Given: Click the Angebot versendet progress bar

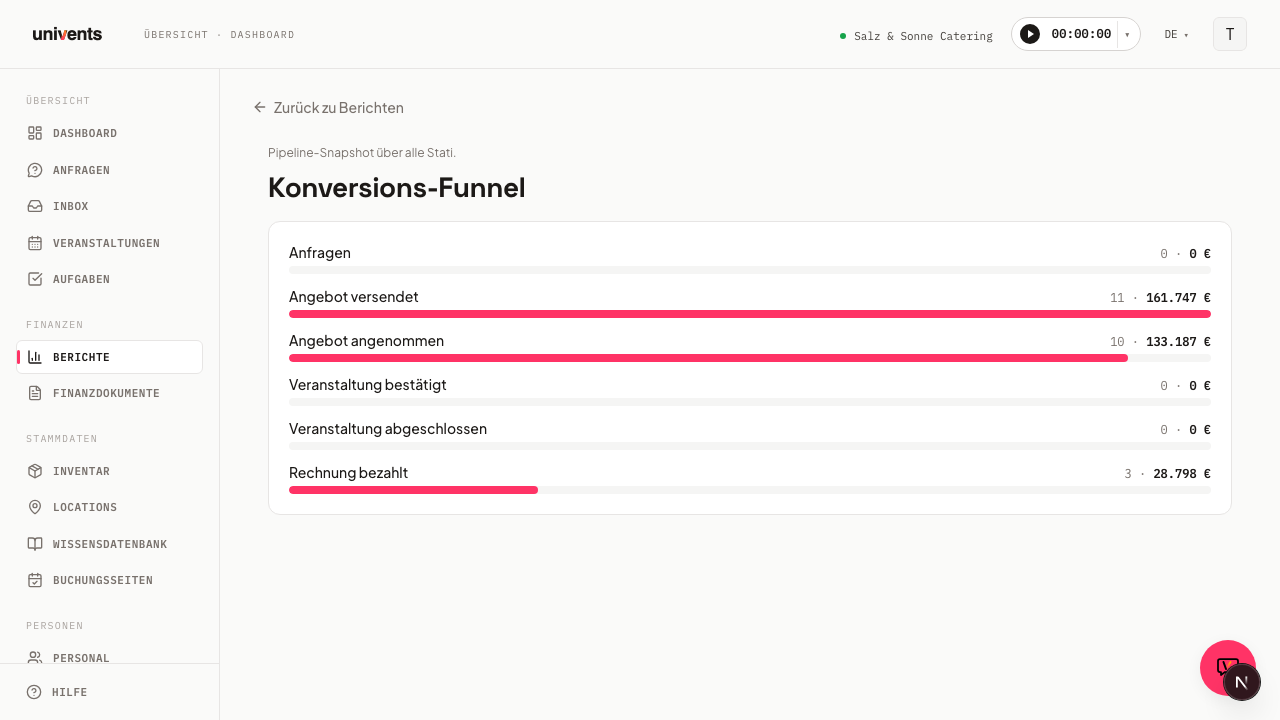Looking at the screenshot, I should point(750,314).
